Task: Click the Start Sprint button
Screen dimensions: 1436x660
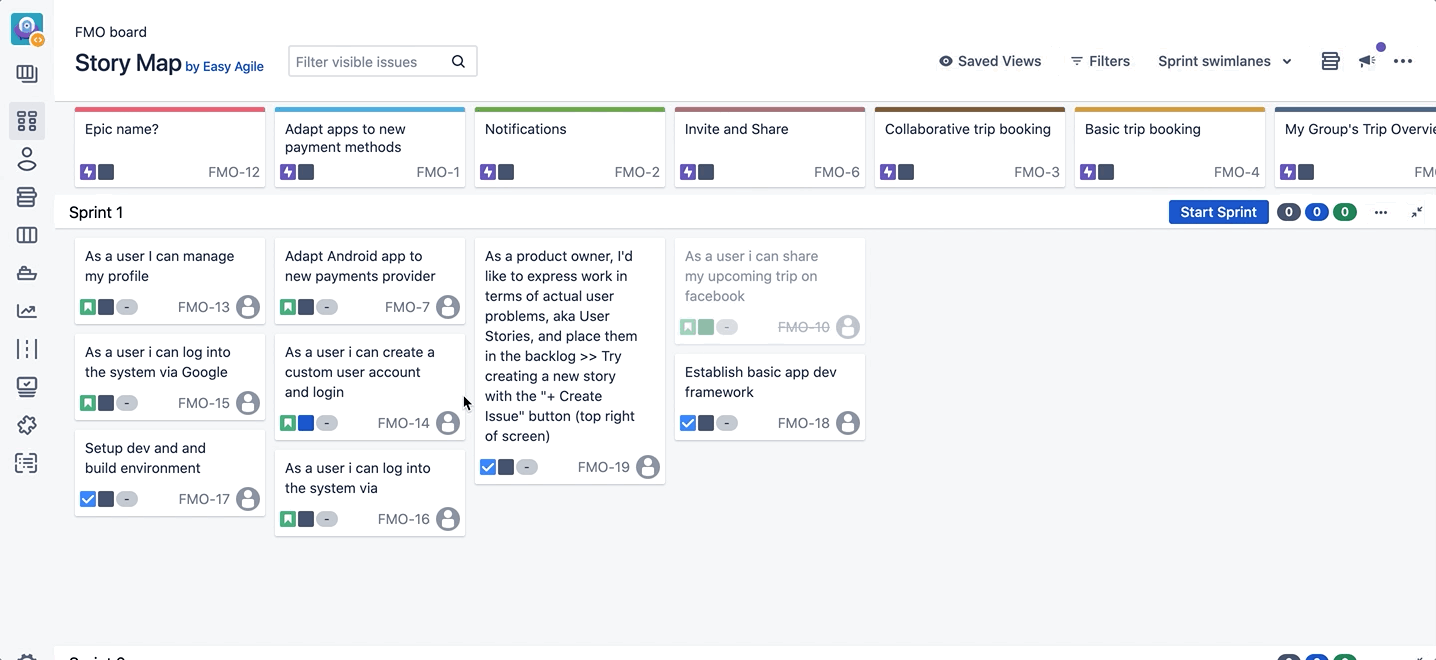Action: tap(1219, 212)
